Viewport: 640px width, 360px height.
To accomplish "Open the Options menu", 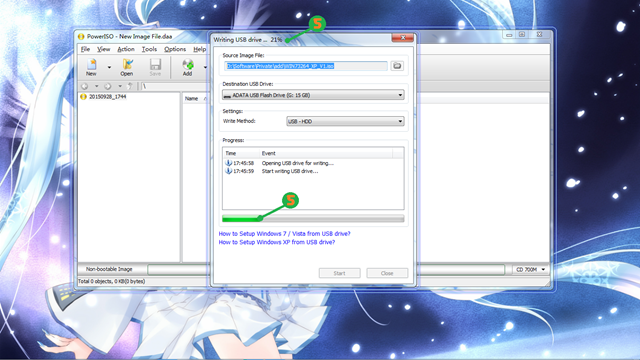I will point(175,49).
